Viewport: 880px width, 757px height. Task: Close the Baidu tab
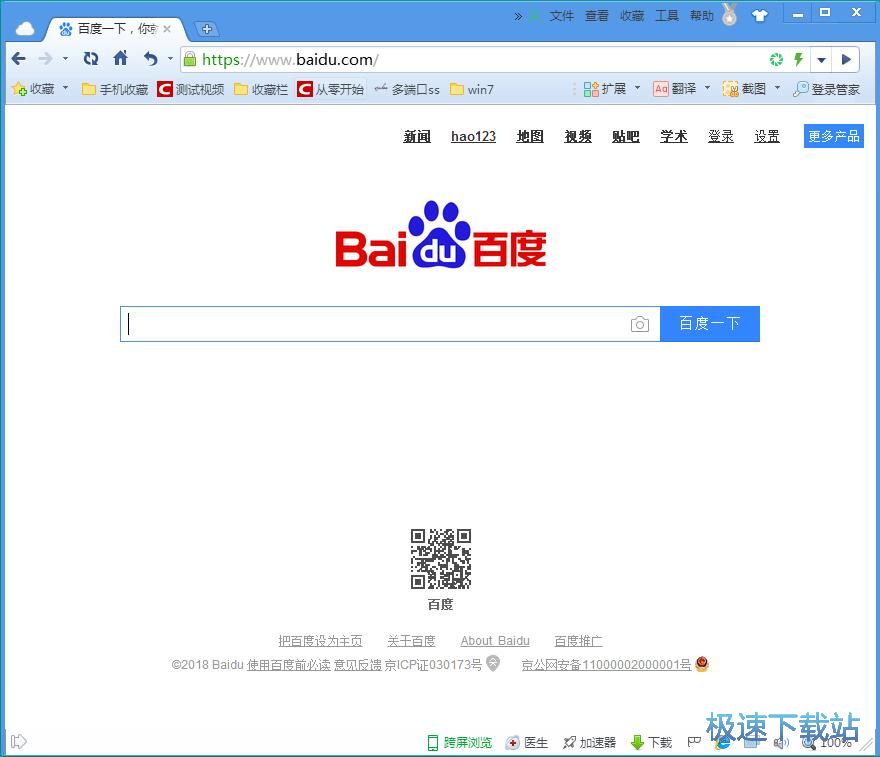167,29
